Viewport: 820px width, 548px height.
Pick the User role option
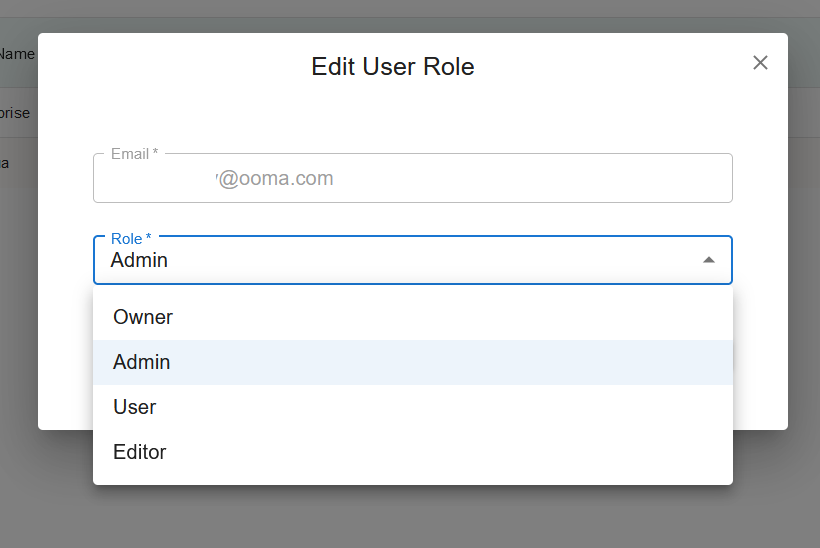click(135, 407)
